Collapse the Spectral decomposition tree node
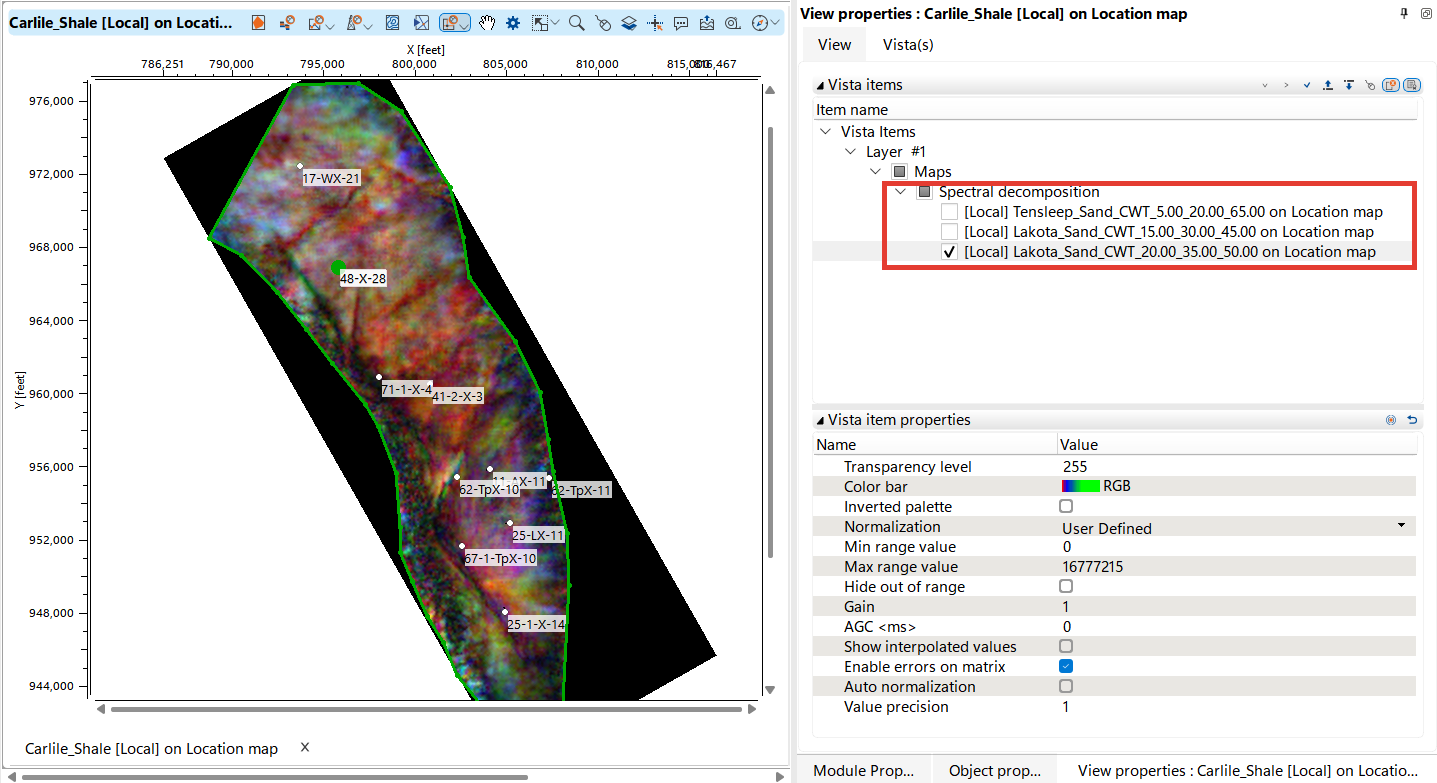Viewport: 1437px width, 783px height. pos(898,191)
